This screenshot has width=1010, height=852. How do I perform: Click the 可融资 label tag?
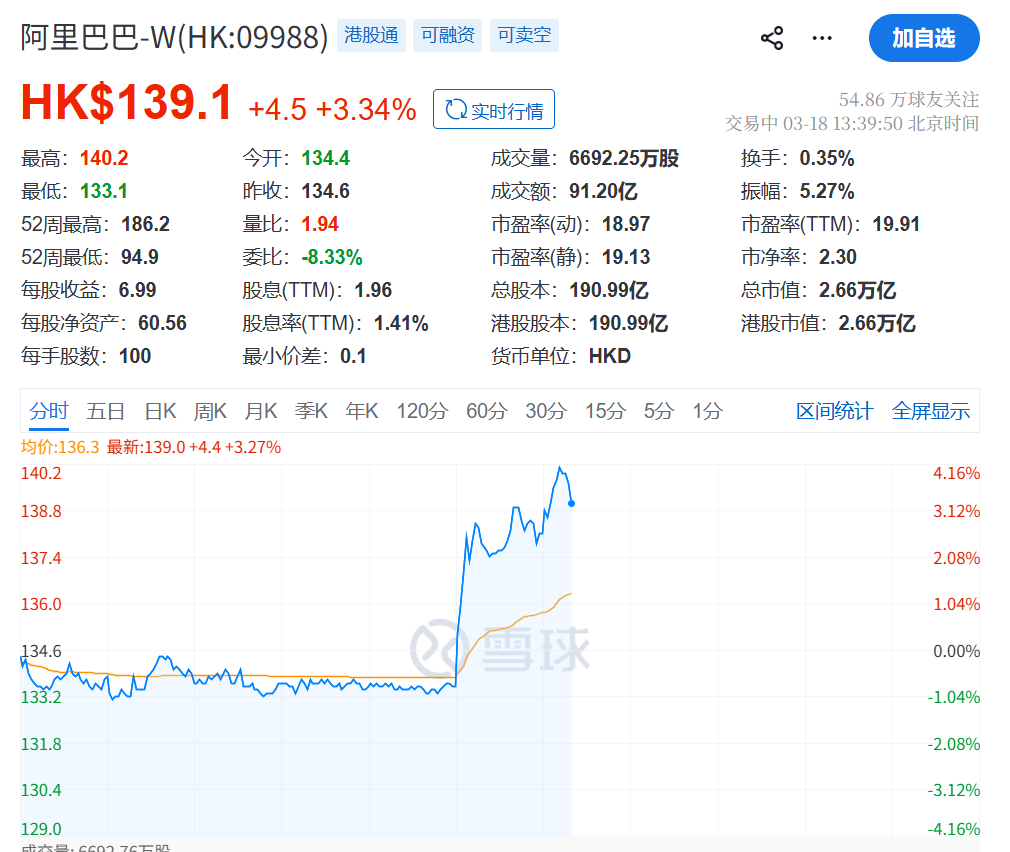point(447,34)
